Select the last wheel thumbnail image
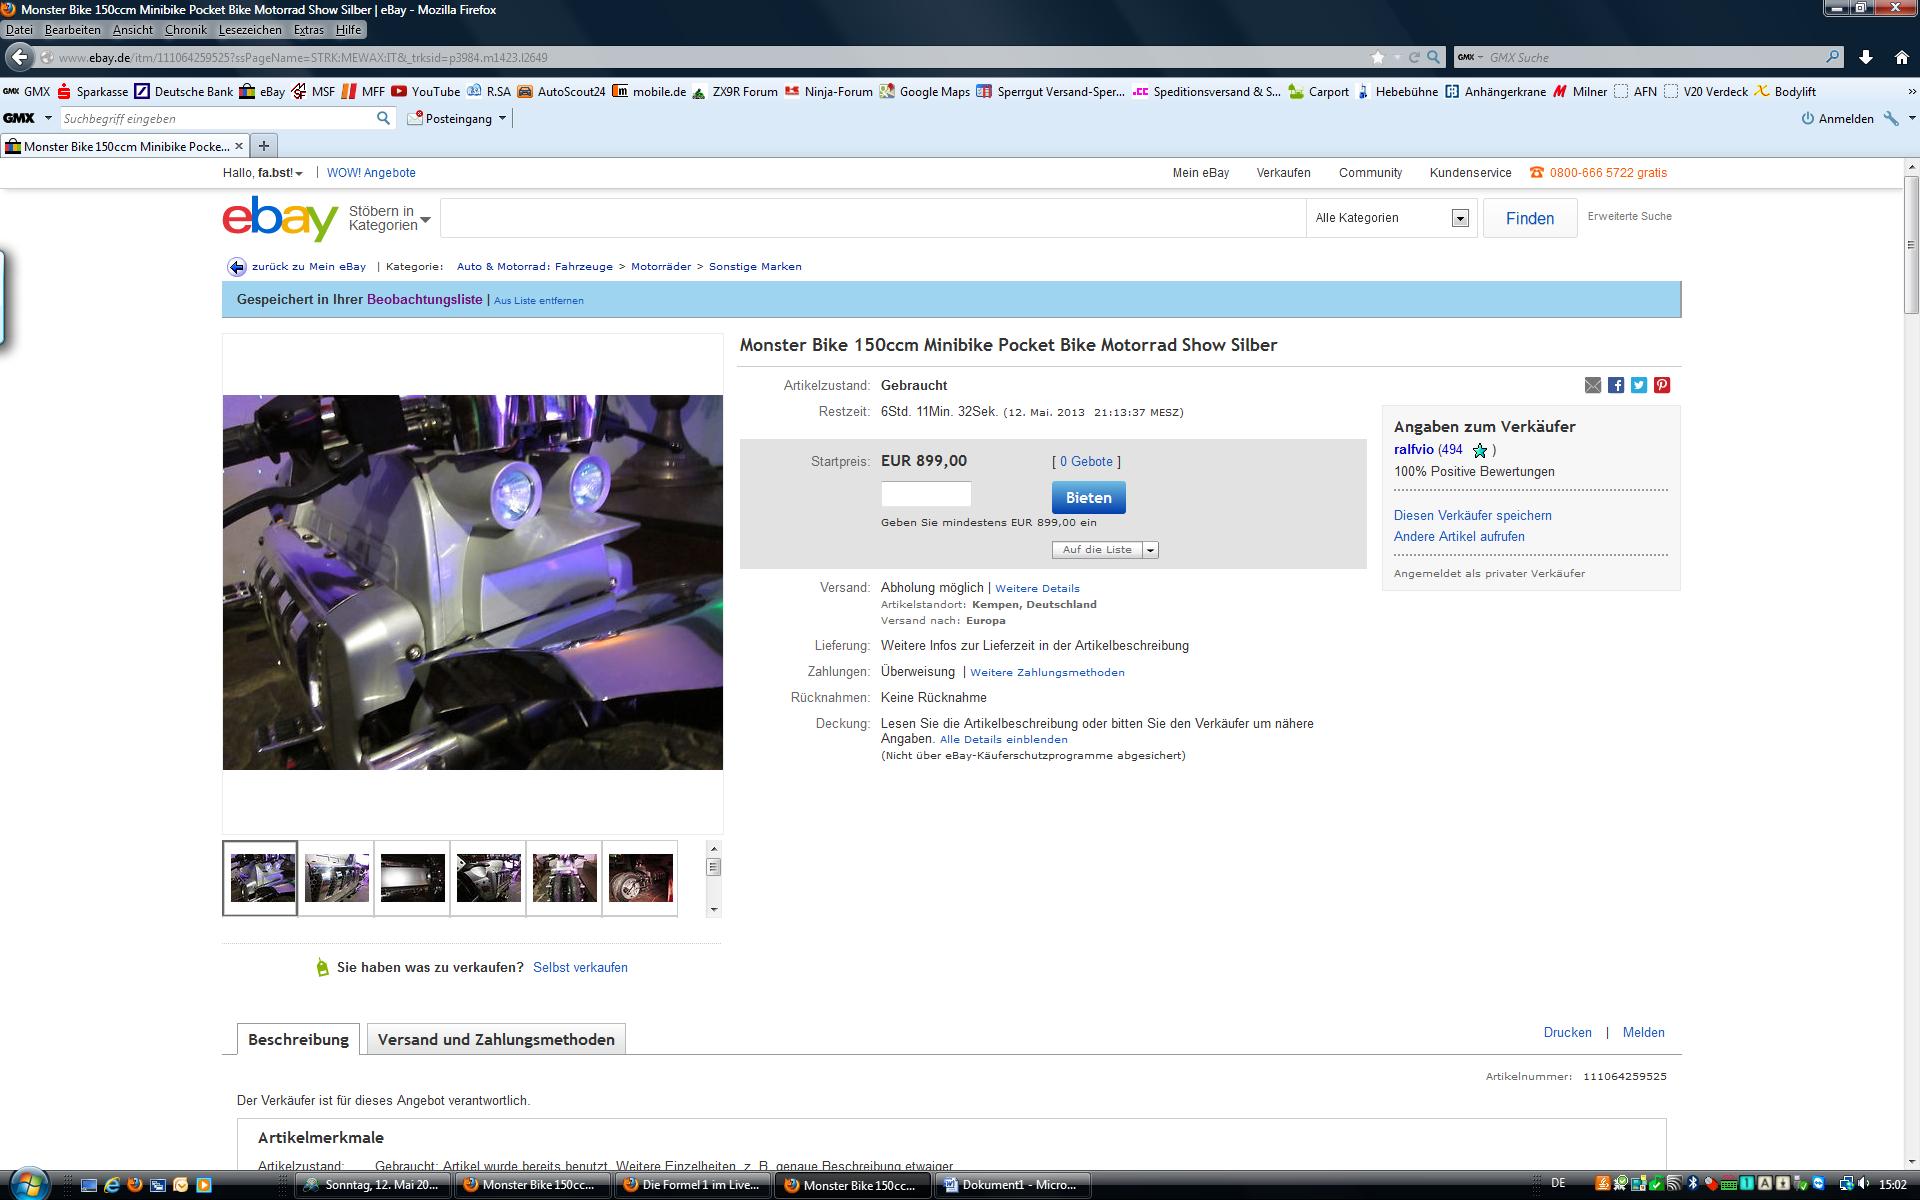Image resolution: width=1920 pixels, height=1200 pixels. pyautogui.click(x=640, y=878)
